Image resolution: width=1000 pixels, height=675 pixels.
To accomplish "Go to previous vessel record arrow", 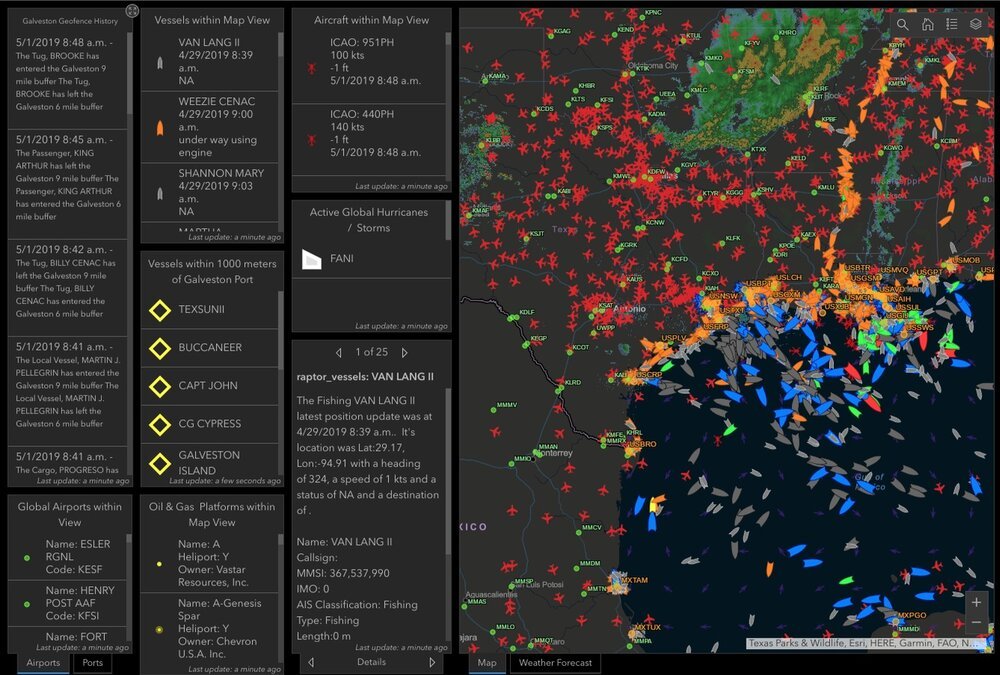I will pos(338,352).
